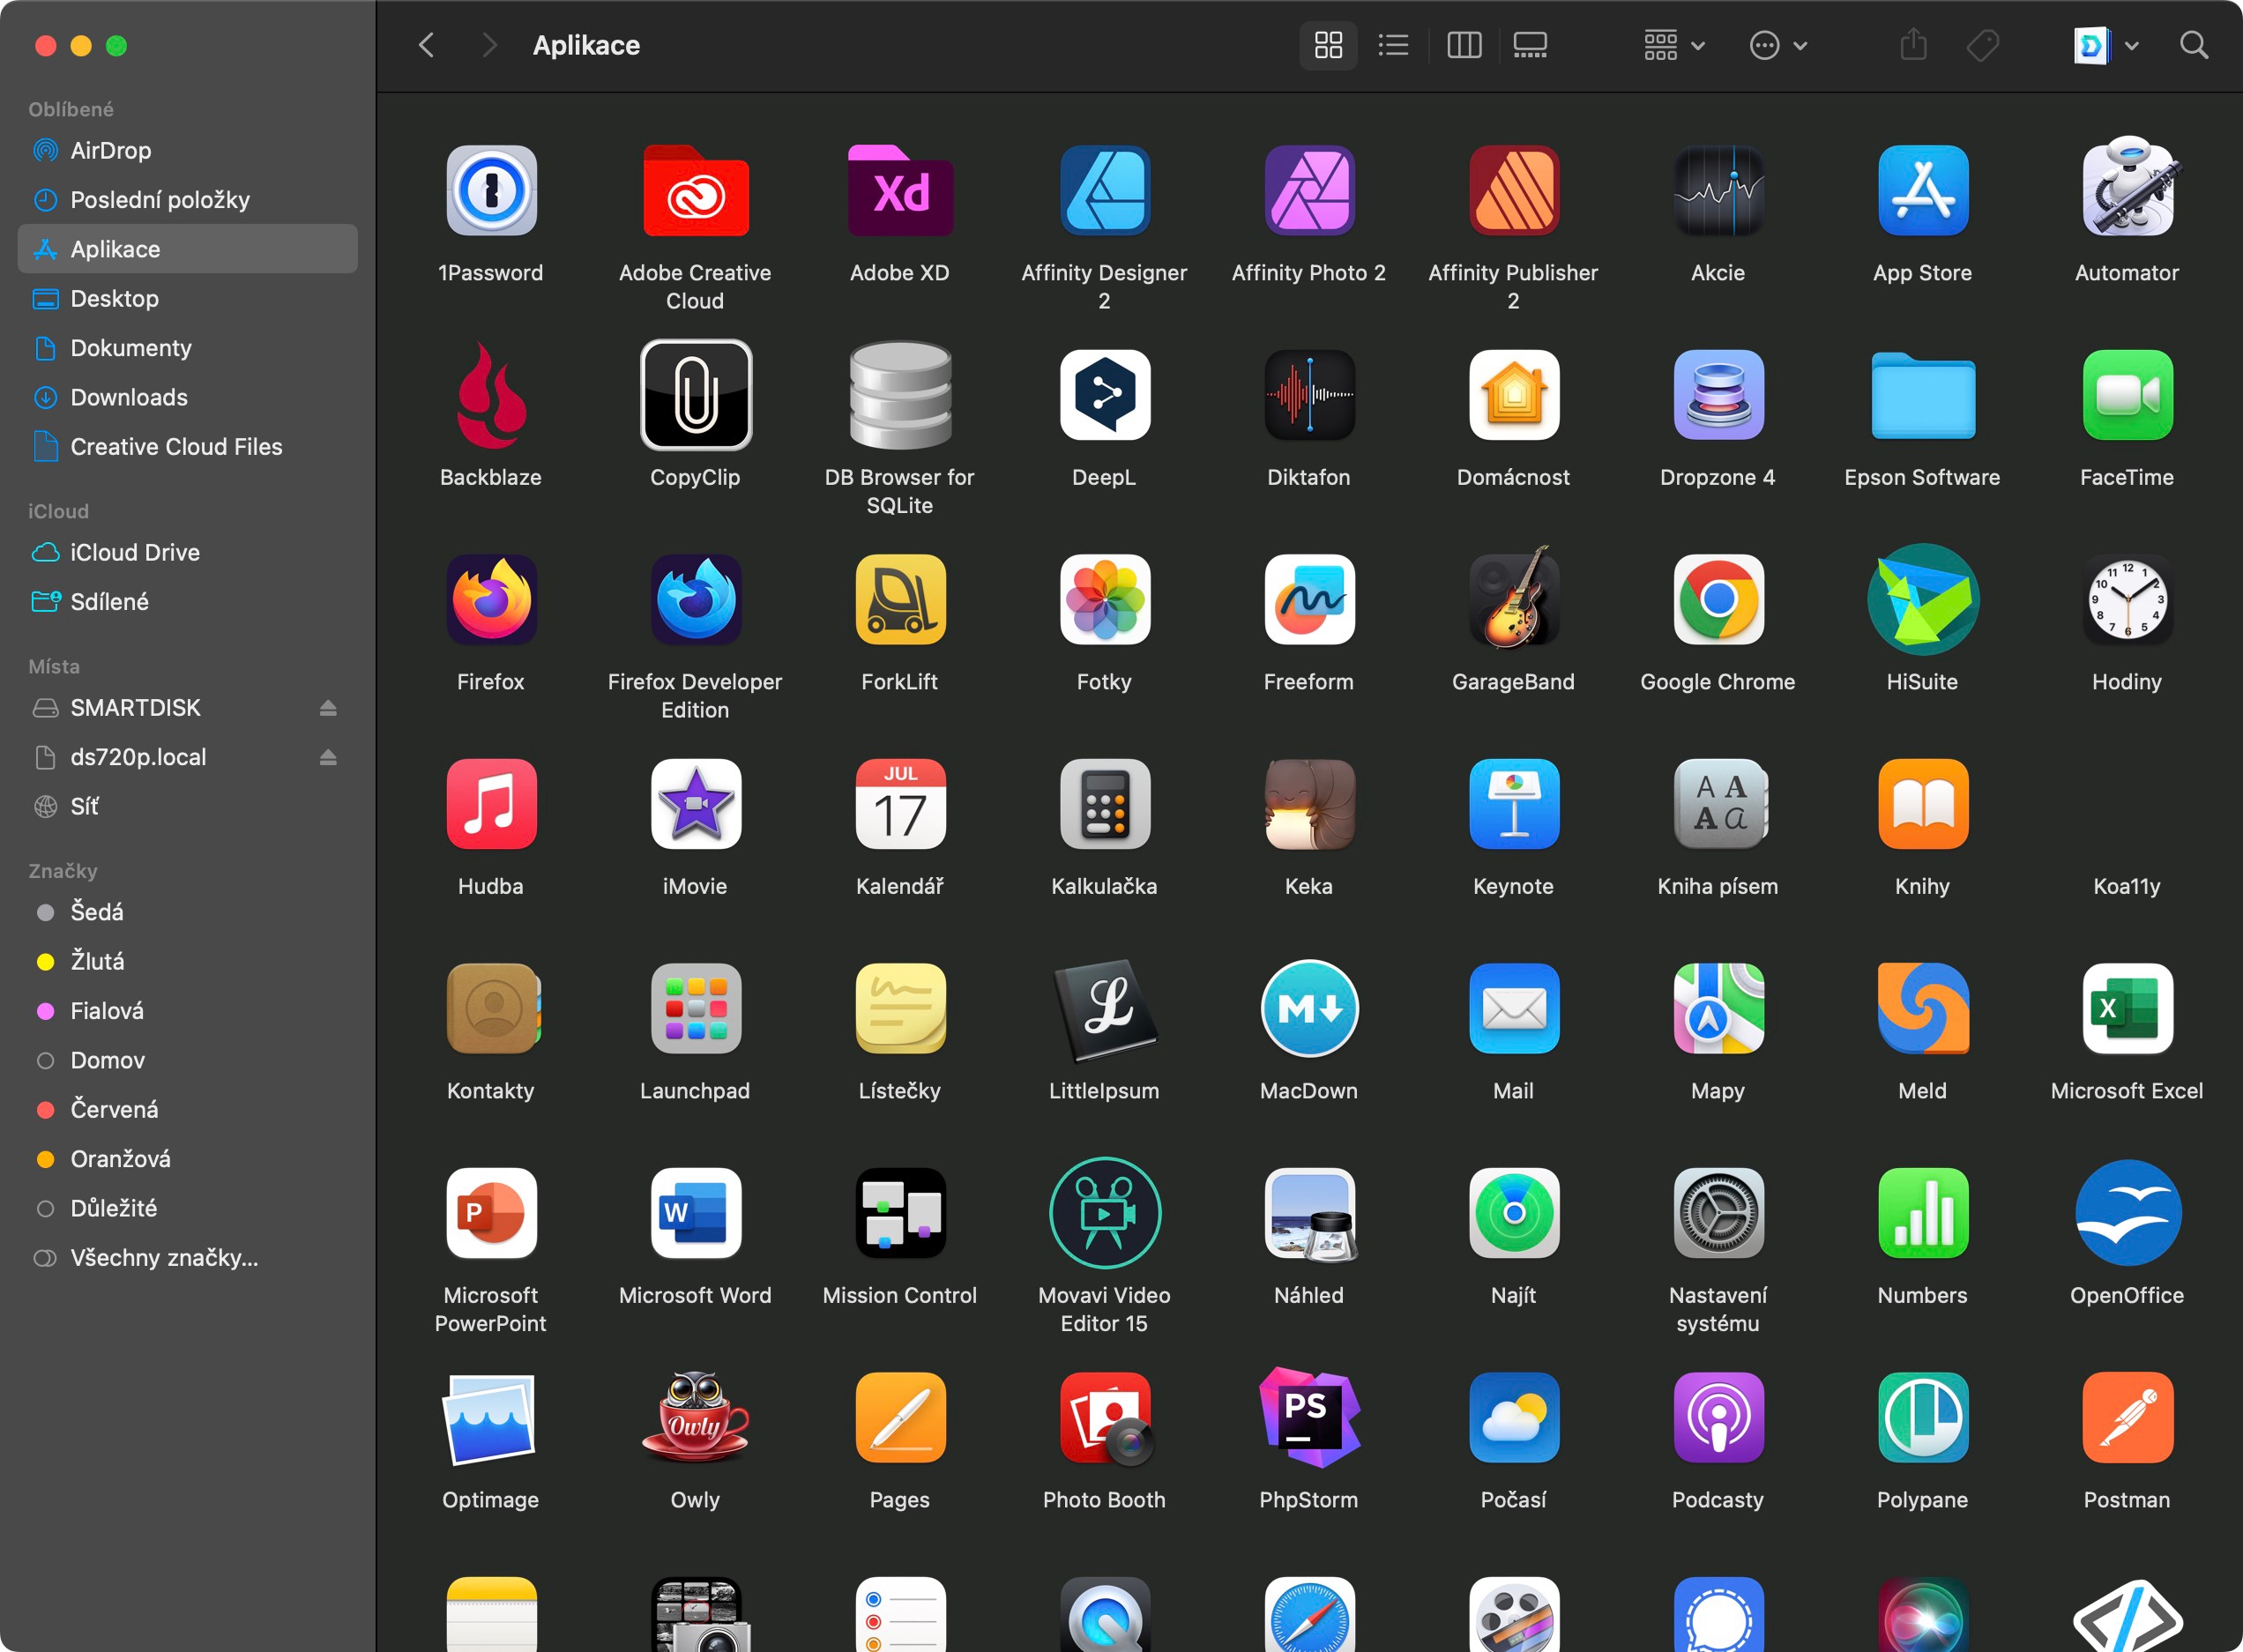Select the Důležité tag in sidebar

(188, 1208)
